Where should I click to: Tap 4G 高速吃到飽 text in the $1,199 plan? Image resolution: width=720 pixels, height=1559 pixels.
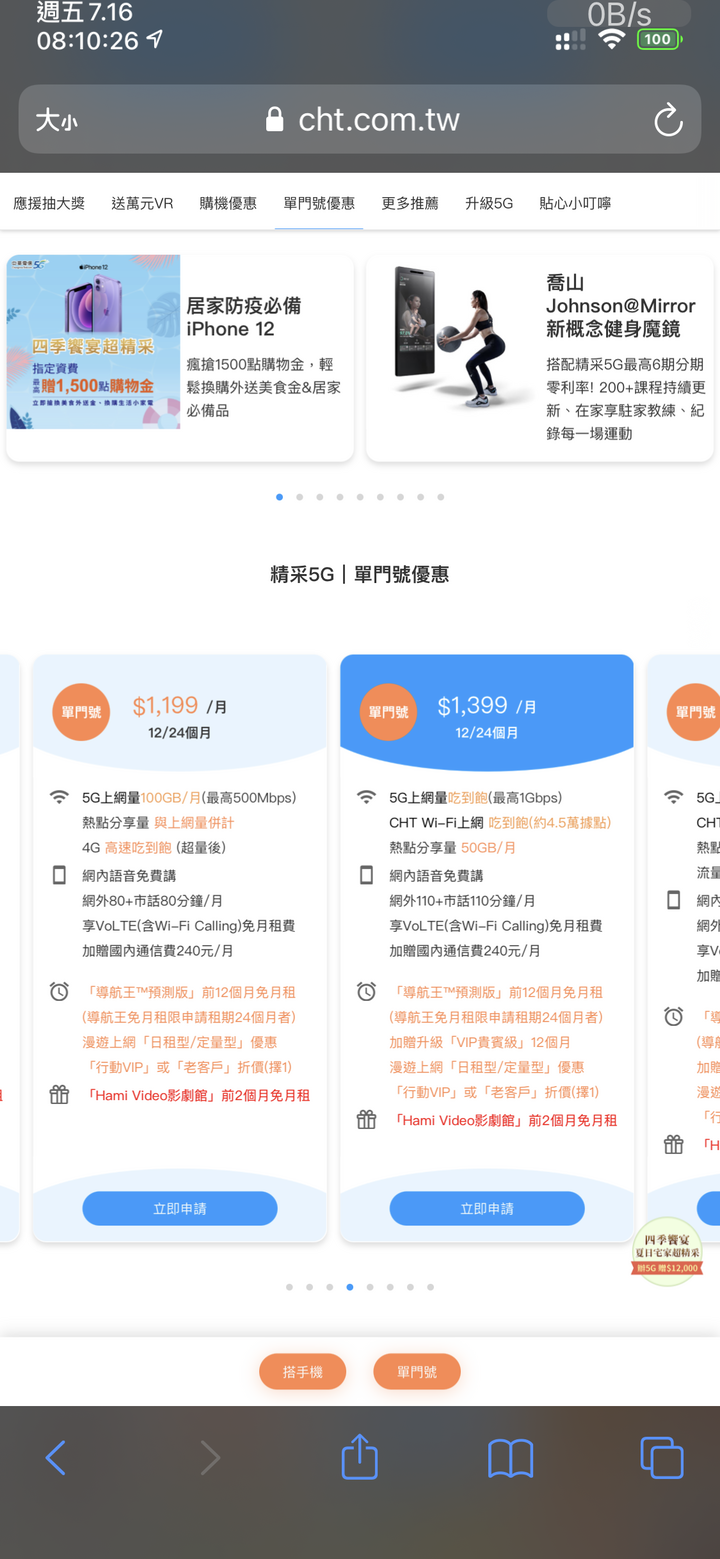154,847
